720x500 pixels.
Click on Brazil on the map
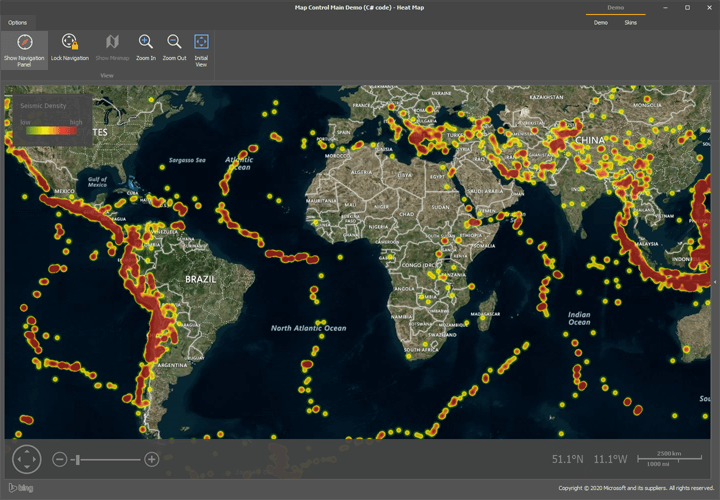(201, 278)
